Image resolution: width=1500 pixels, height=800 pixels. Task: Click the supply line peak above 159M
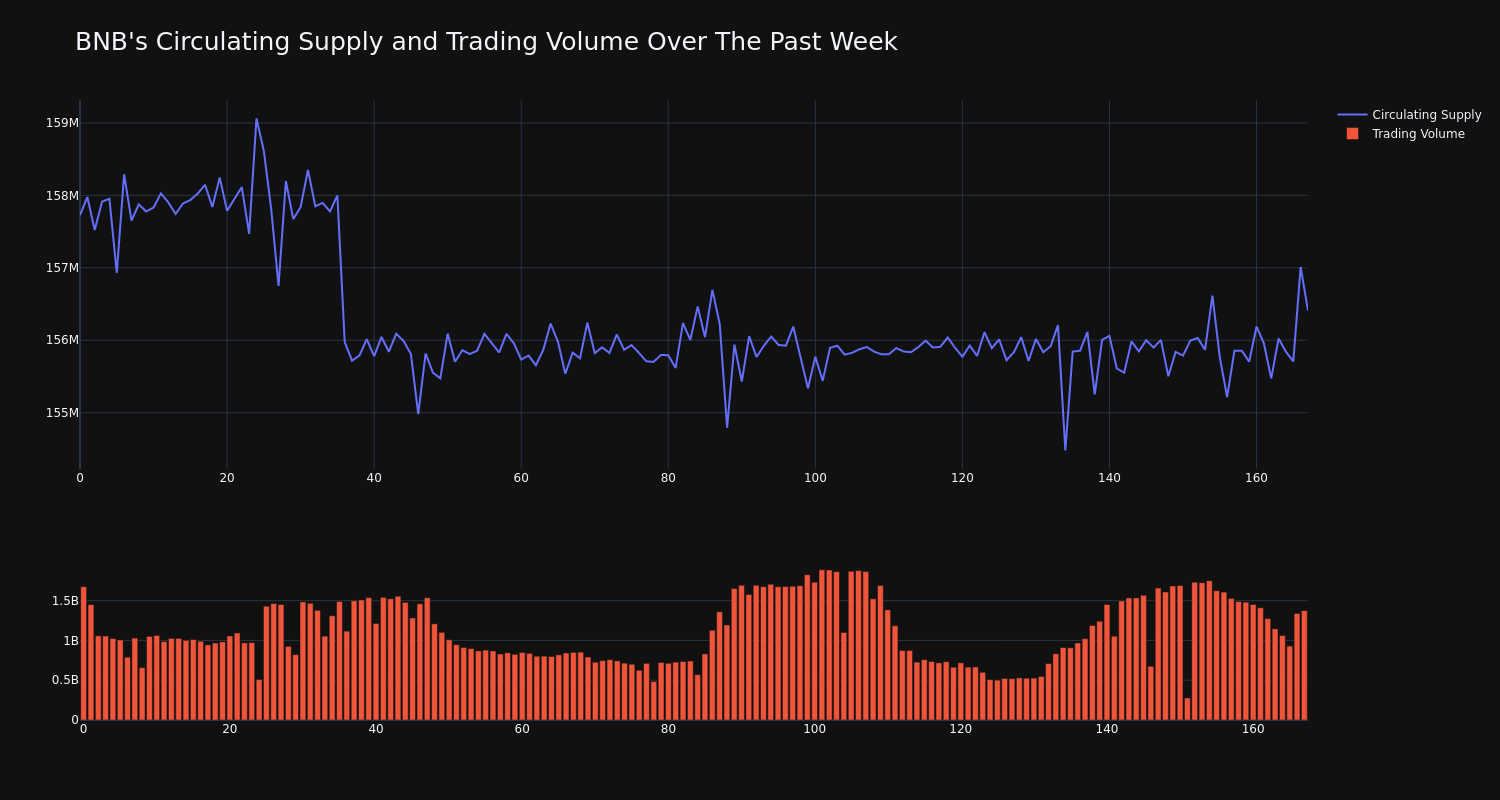[256, 119]
